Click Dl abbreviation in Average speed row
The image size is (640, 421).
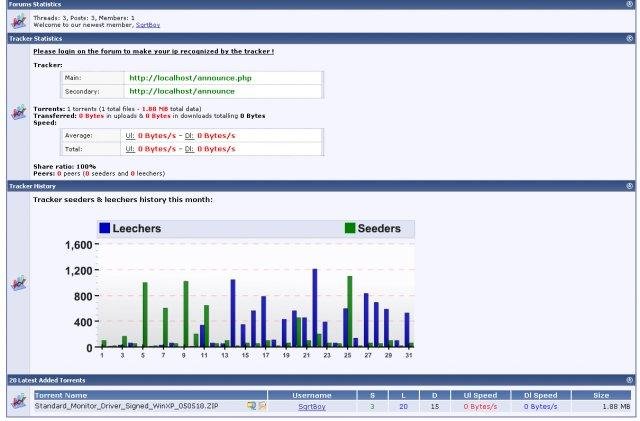(x=189, y=136)
